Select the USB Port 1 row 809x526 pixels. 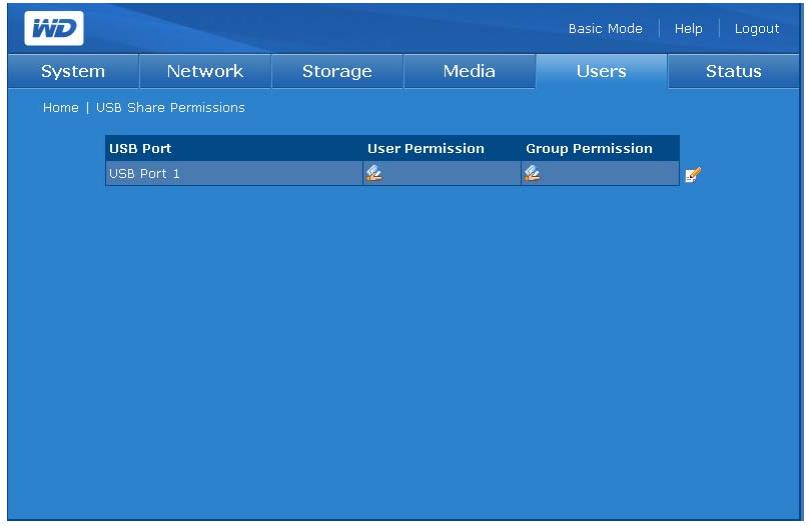(392, 173)
